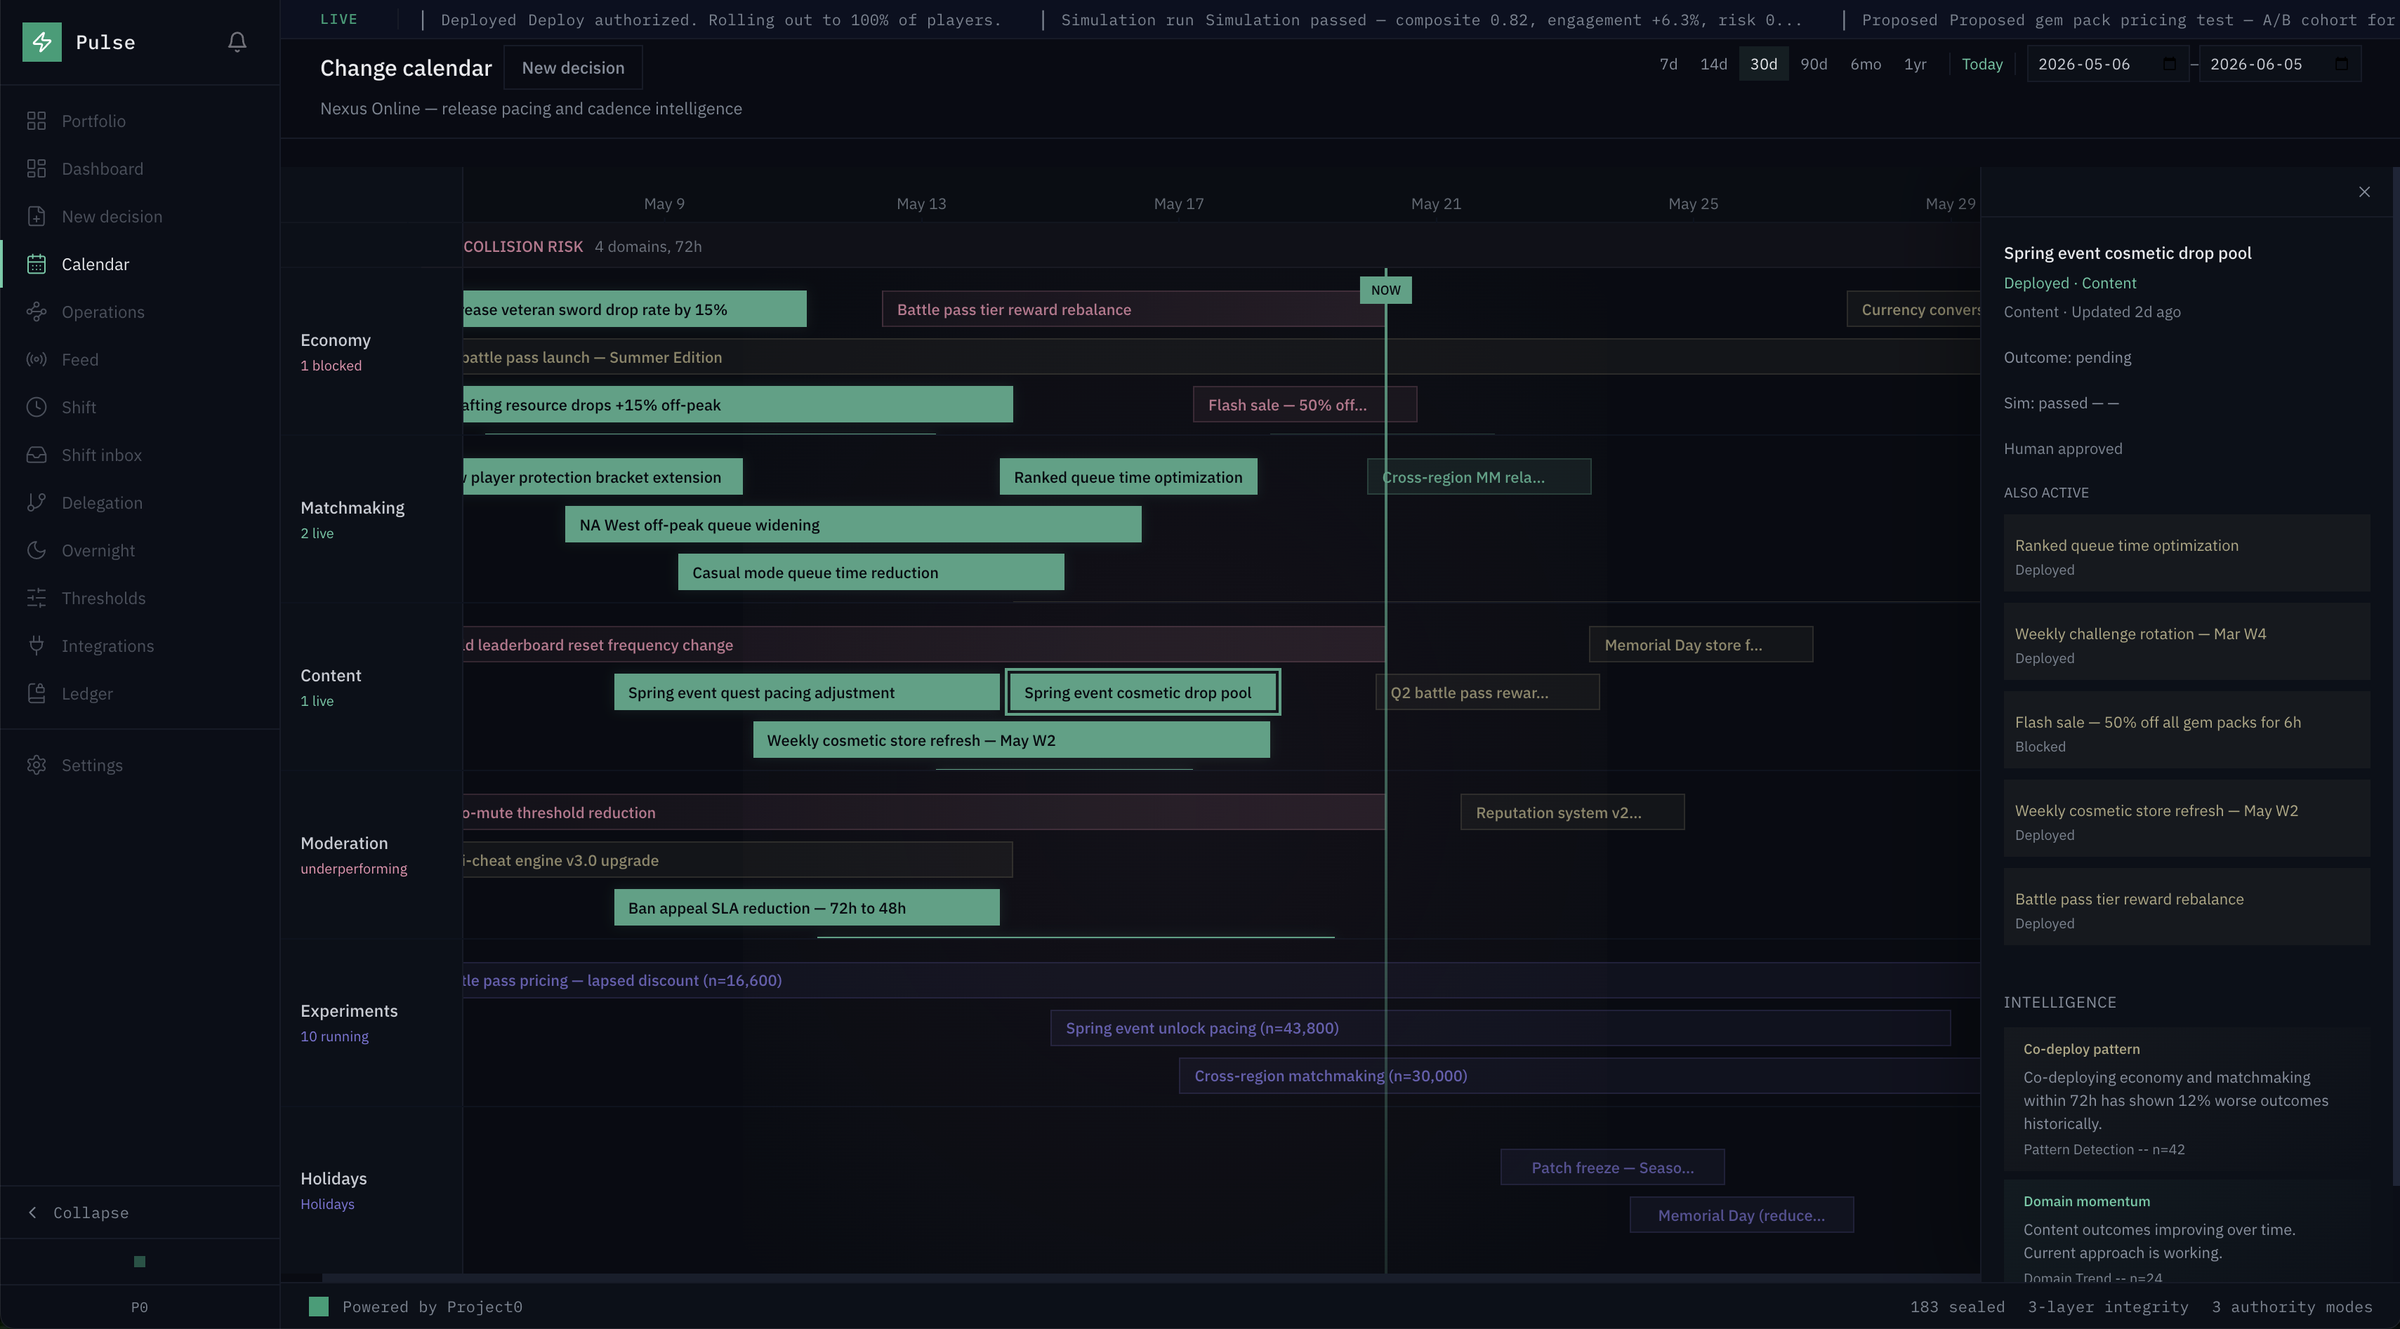Switch to 1yr range
Image resolution: width=2400 pixels, height=1329 pixels.
coord(1915,64)
